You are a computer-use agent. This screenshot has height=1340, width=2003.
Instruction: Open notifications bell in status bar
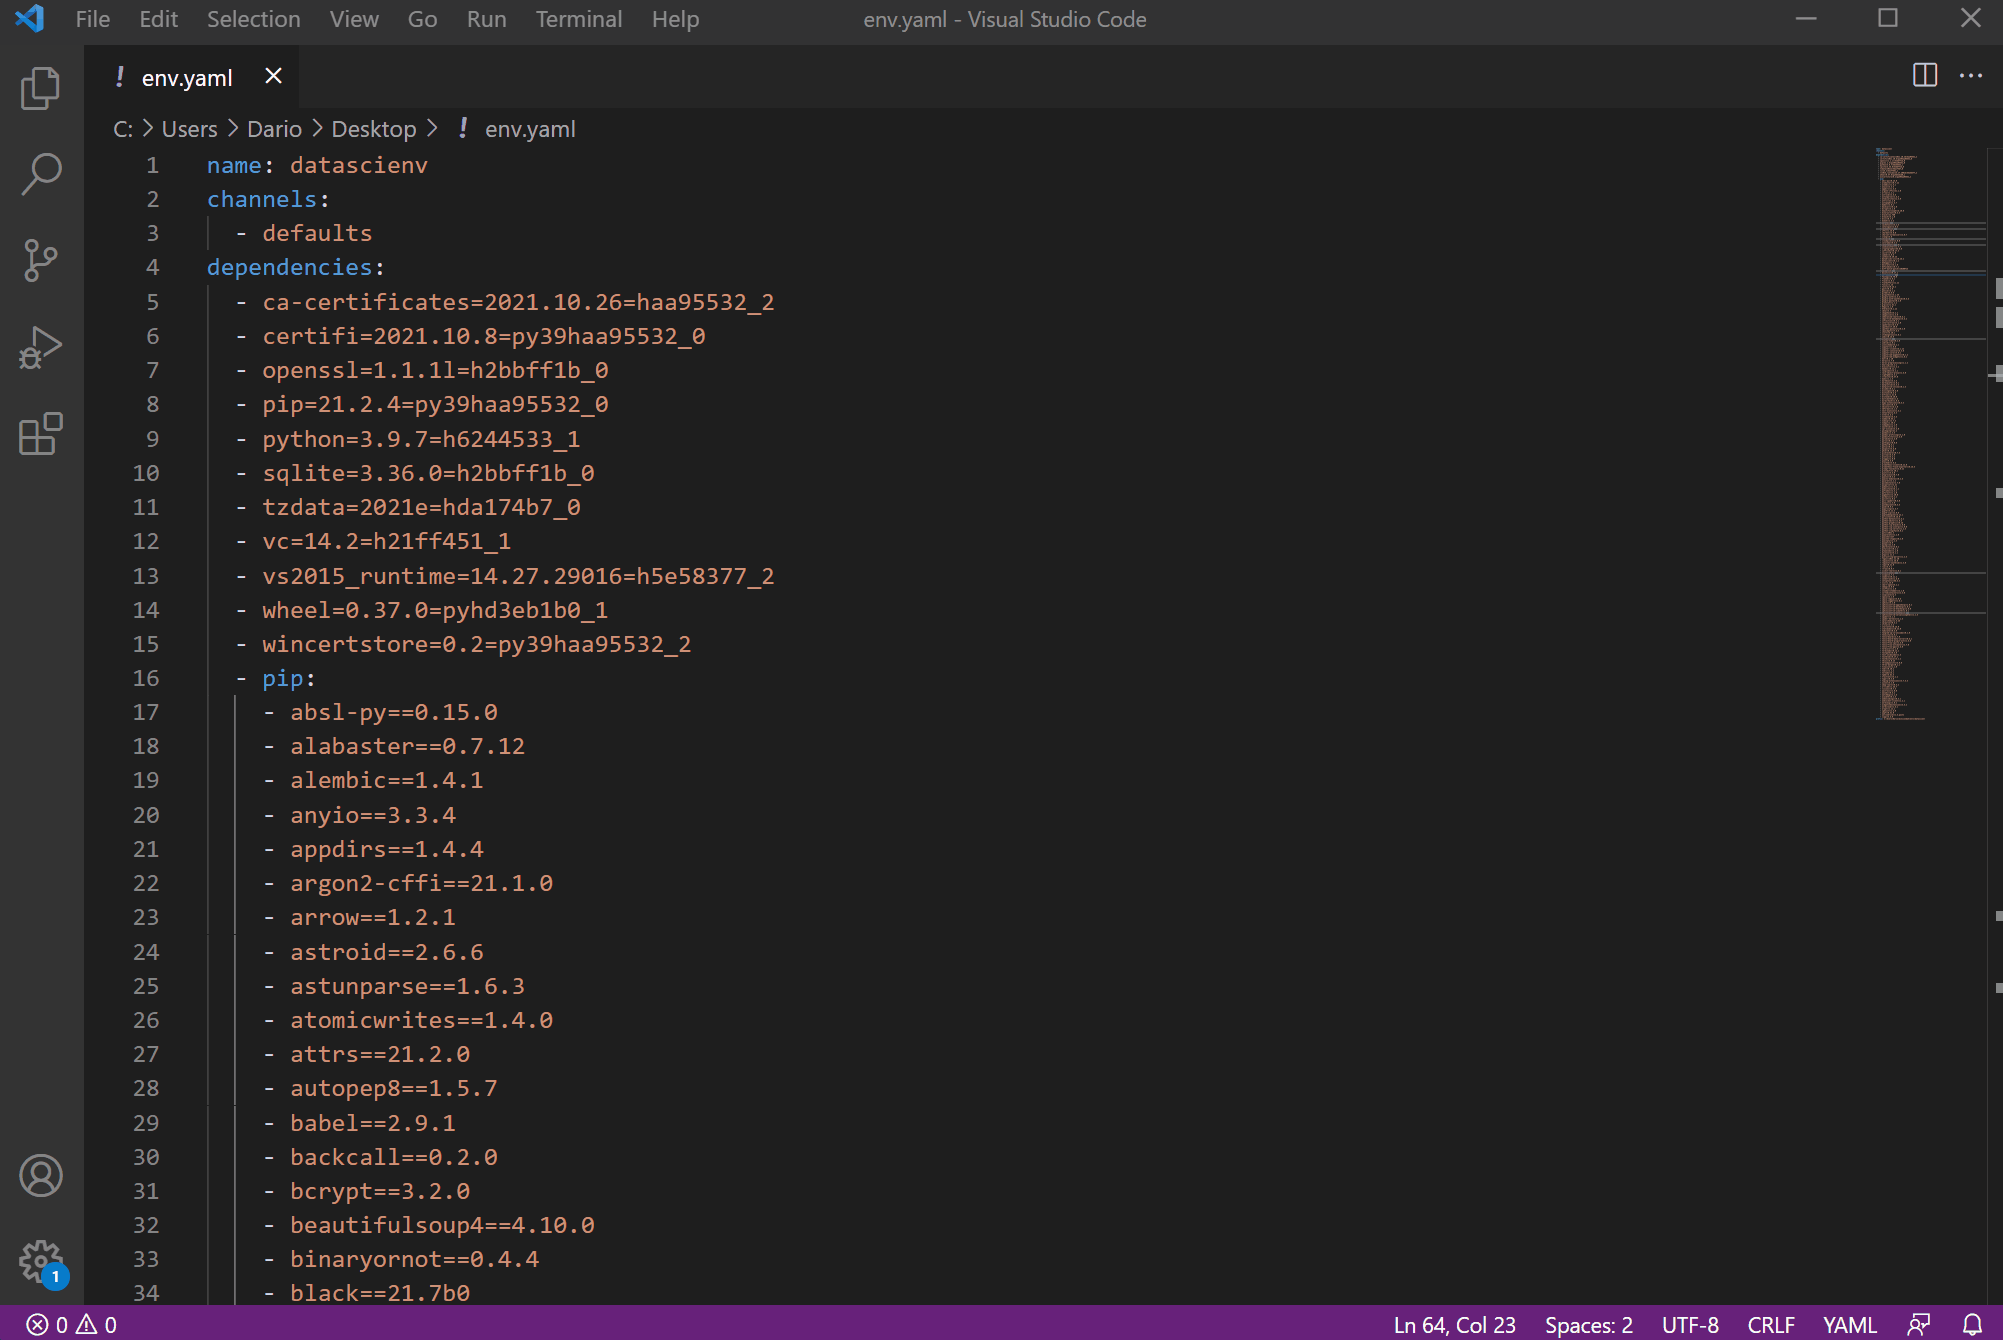click(1972, 1324)
